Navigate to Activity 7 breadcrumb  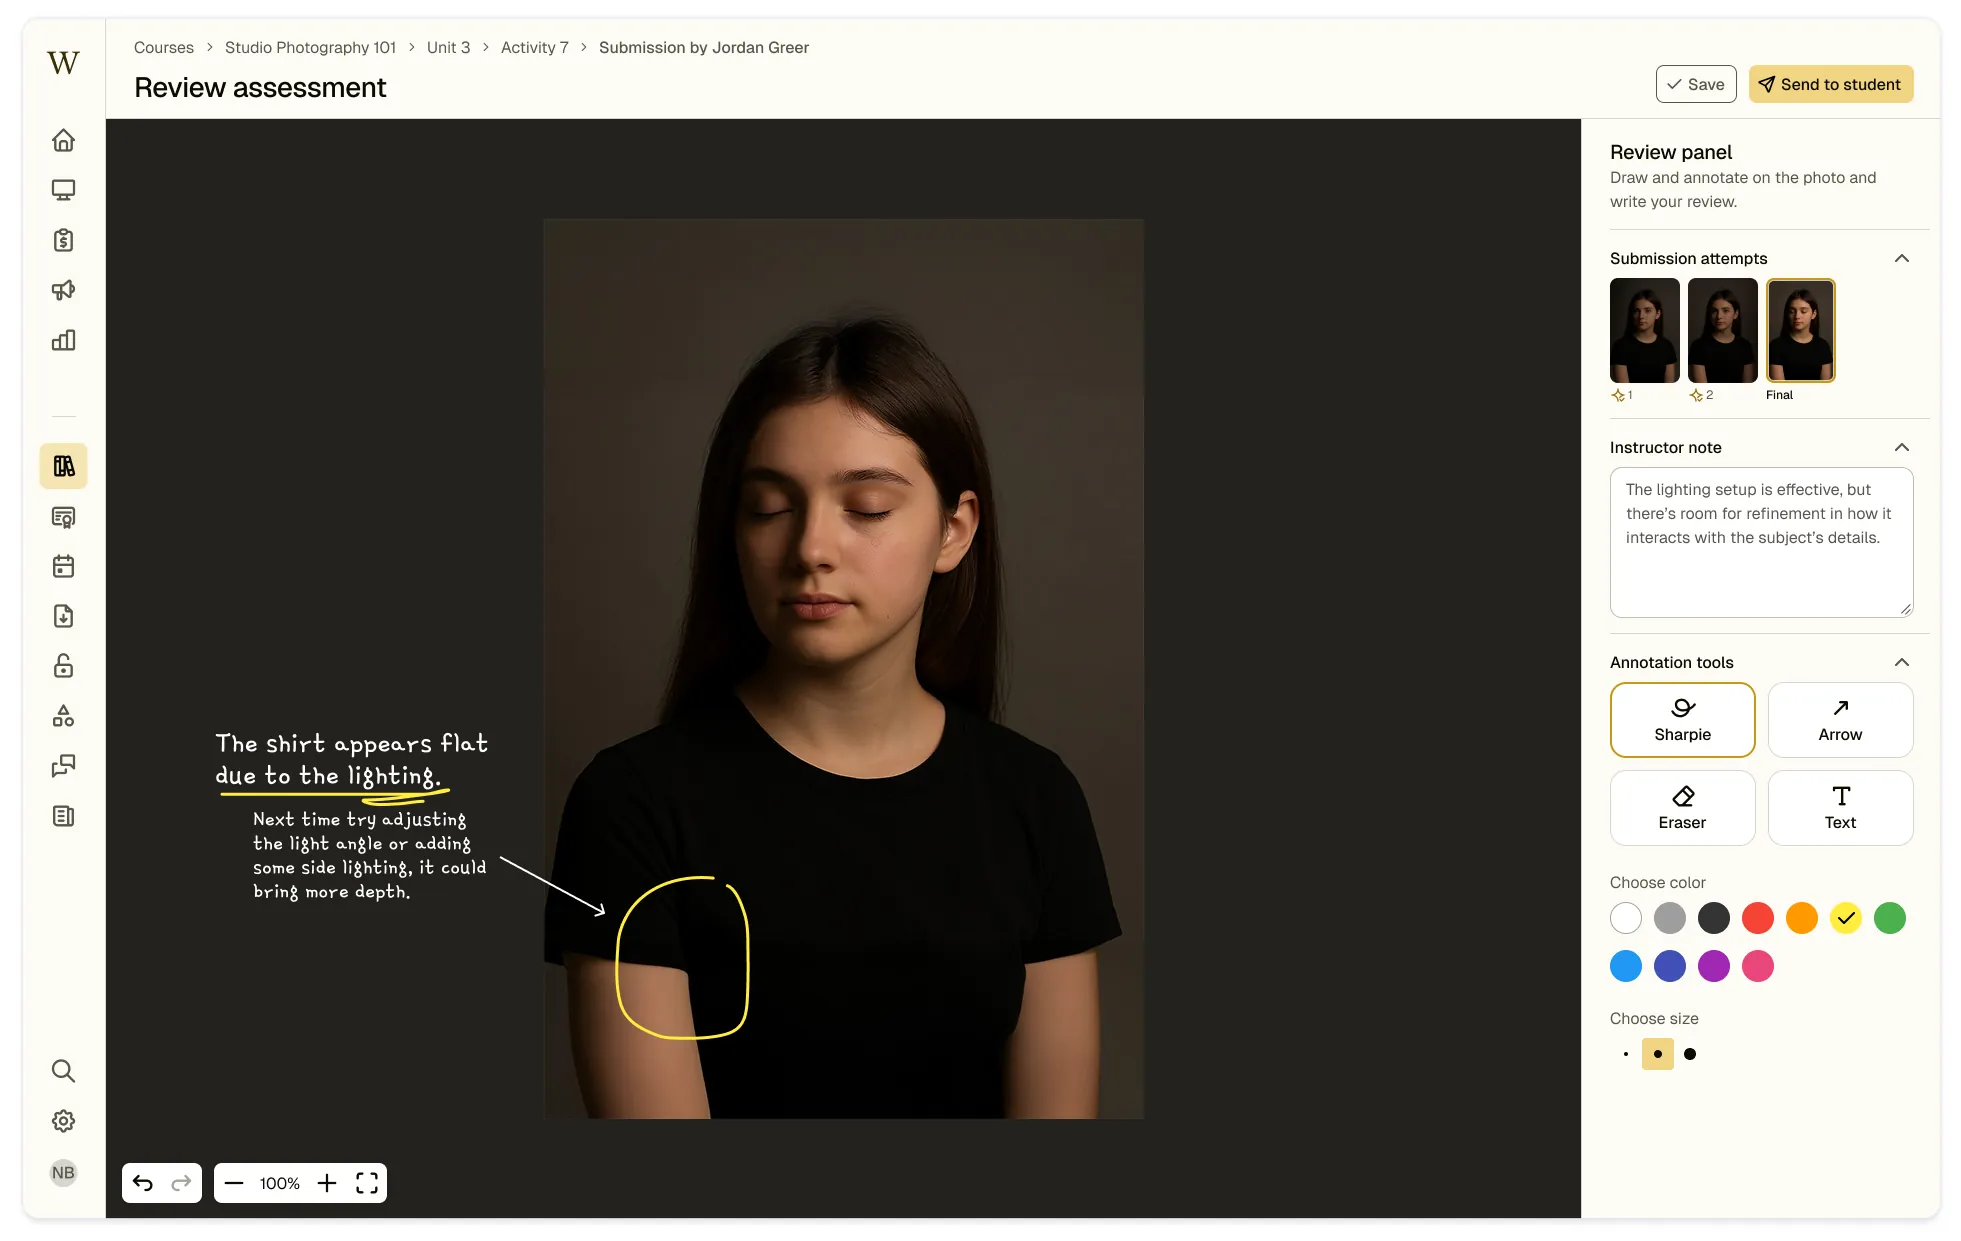pos(534,47)
